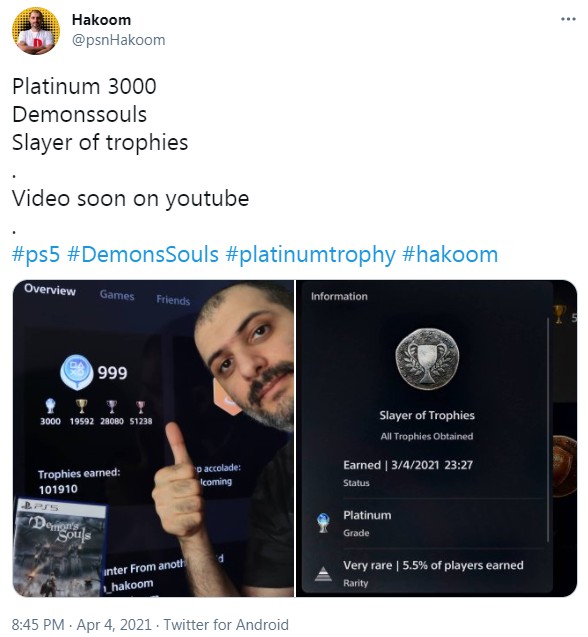Click the gold trophy icon above 19592
The image size is (588, 637).
[81, 405]
